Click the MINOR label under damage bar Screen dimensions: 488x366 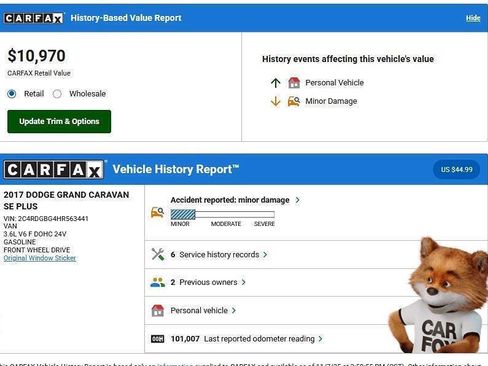(180, 224)
